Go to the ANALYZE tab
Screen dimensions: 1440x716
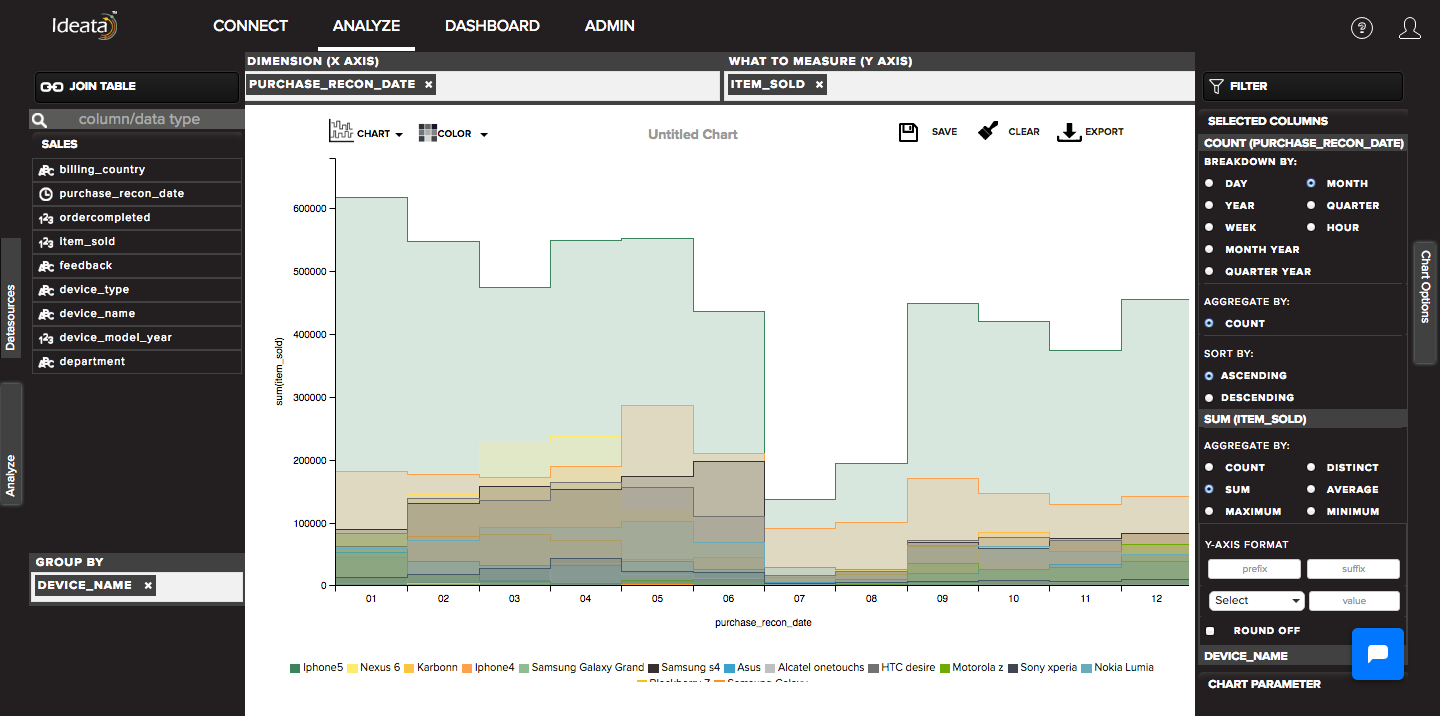[x=366, y=26]
